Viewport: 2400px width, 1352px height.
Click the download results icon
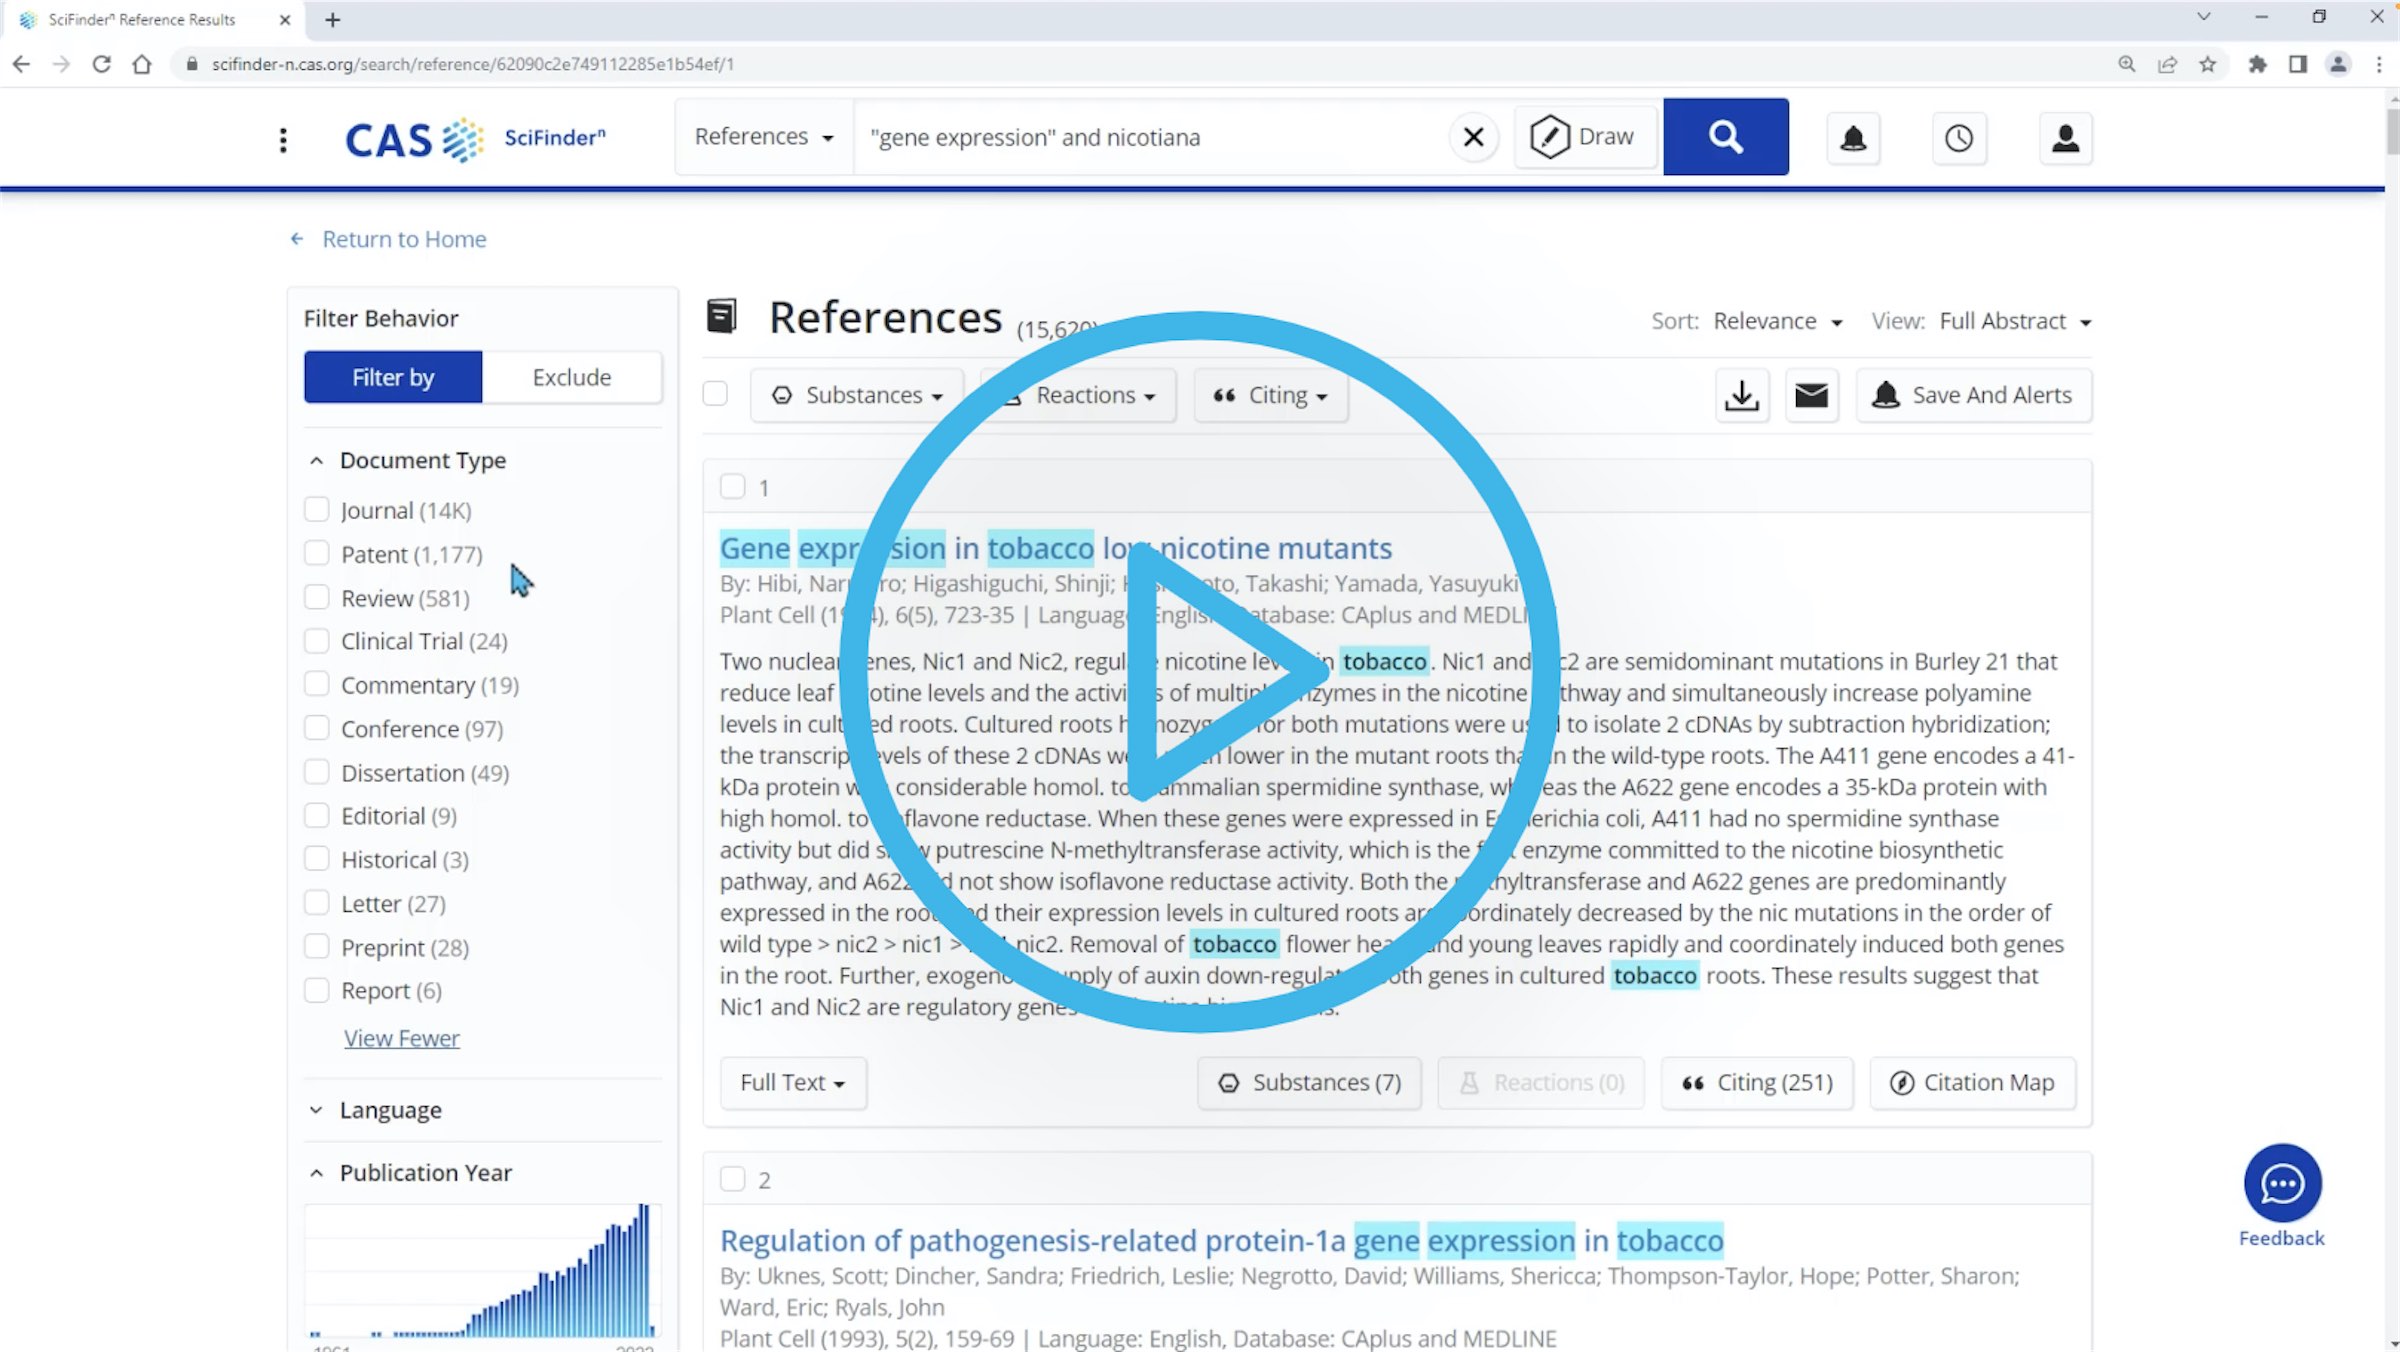[1741, 394]
